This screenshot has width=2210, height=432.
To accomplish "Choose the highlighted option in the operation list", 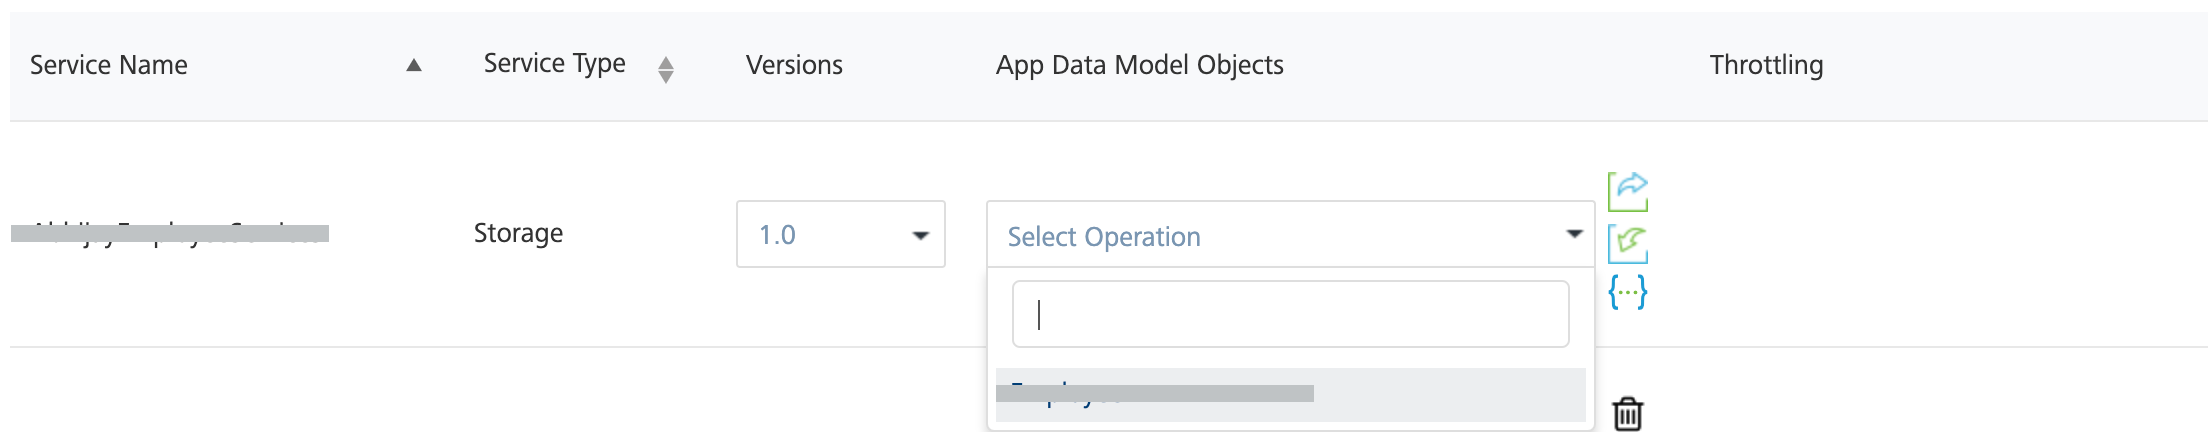I will [x=1290, y=395].
